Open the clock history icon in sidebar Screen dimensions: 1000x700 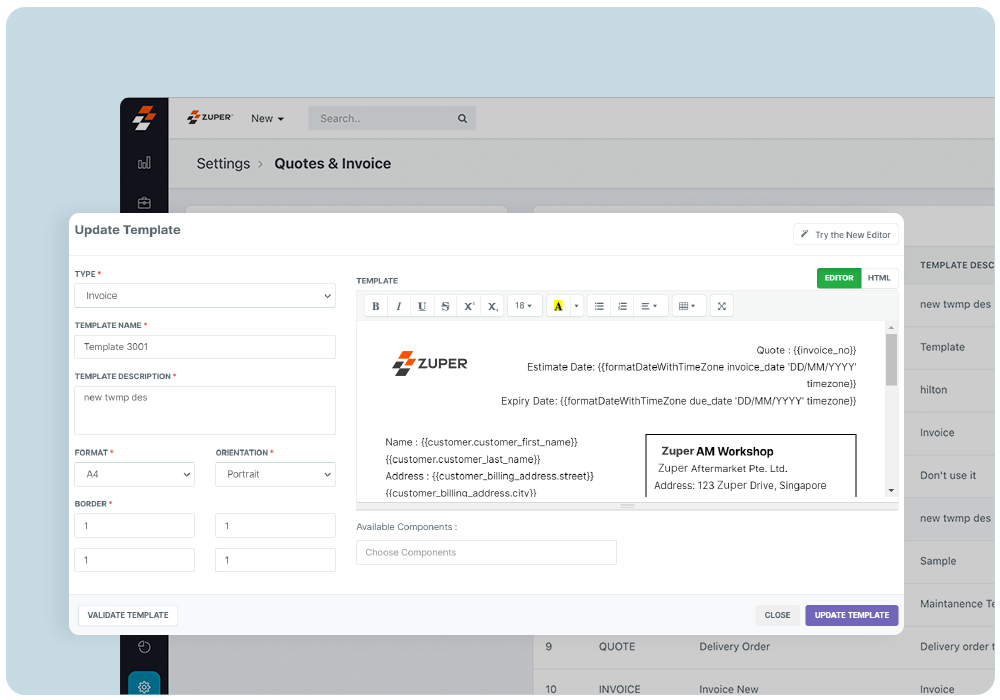click(x=144, y=646)
